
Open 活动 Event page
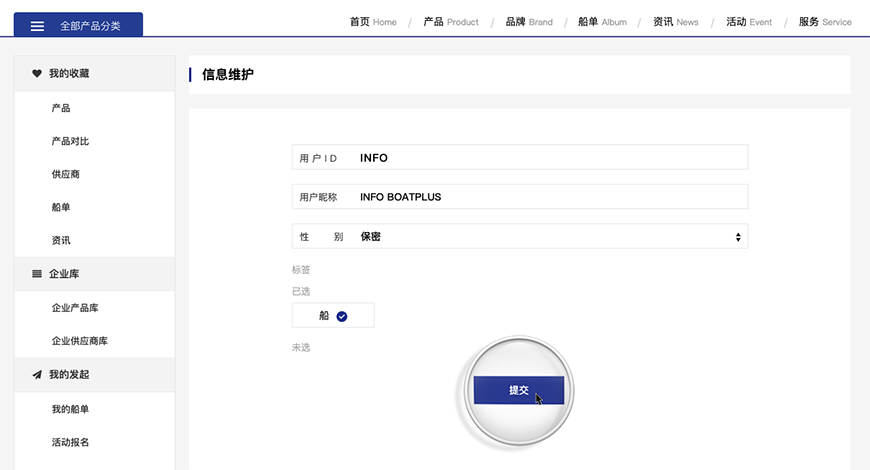tap(749, 22)
